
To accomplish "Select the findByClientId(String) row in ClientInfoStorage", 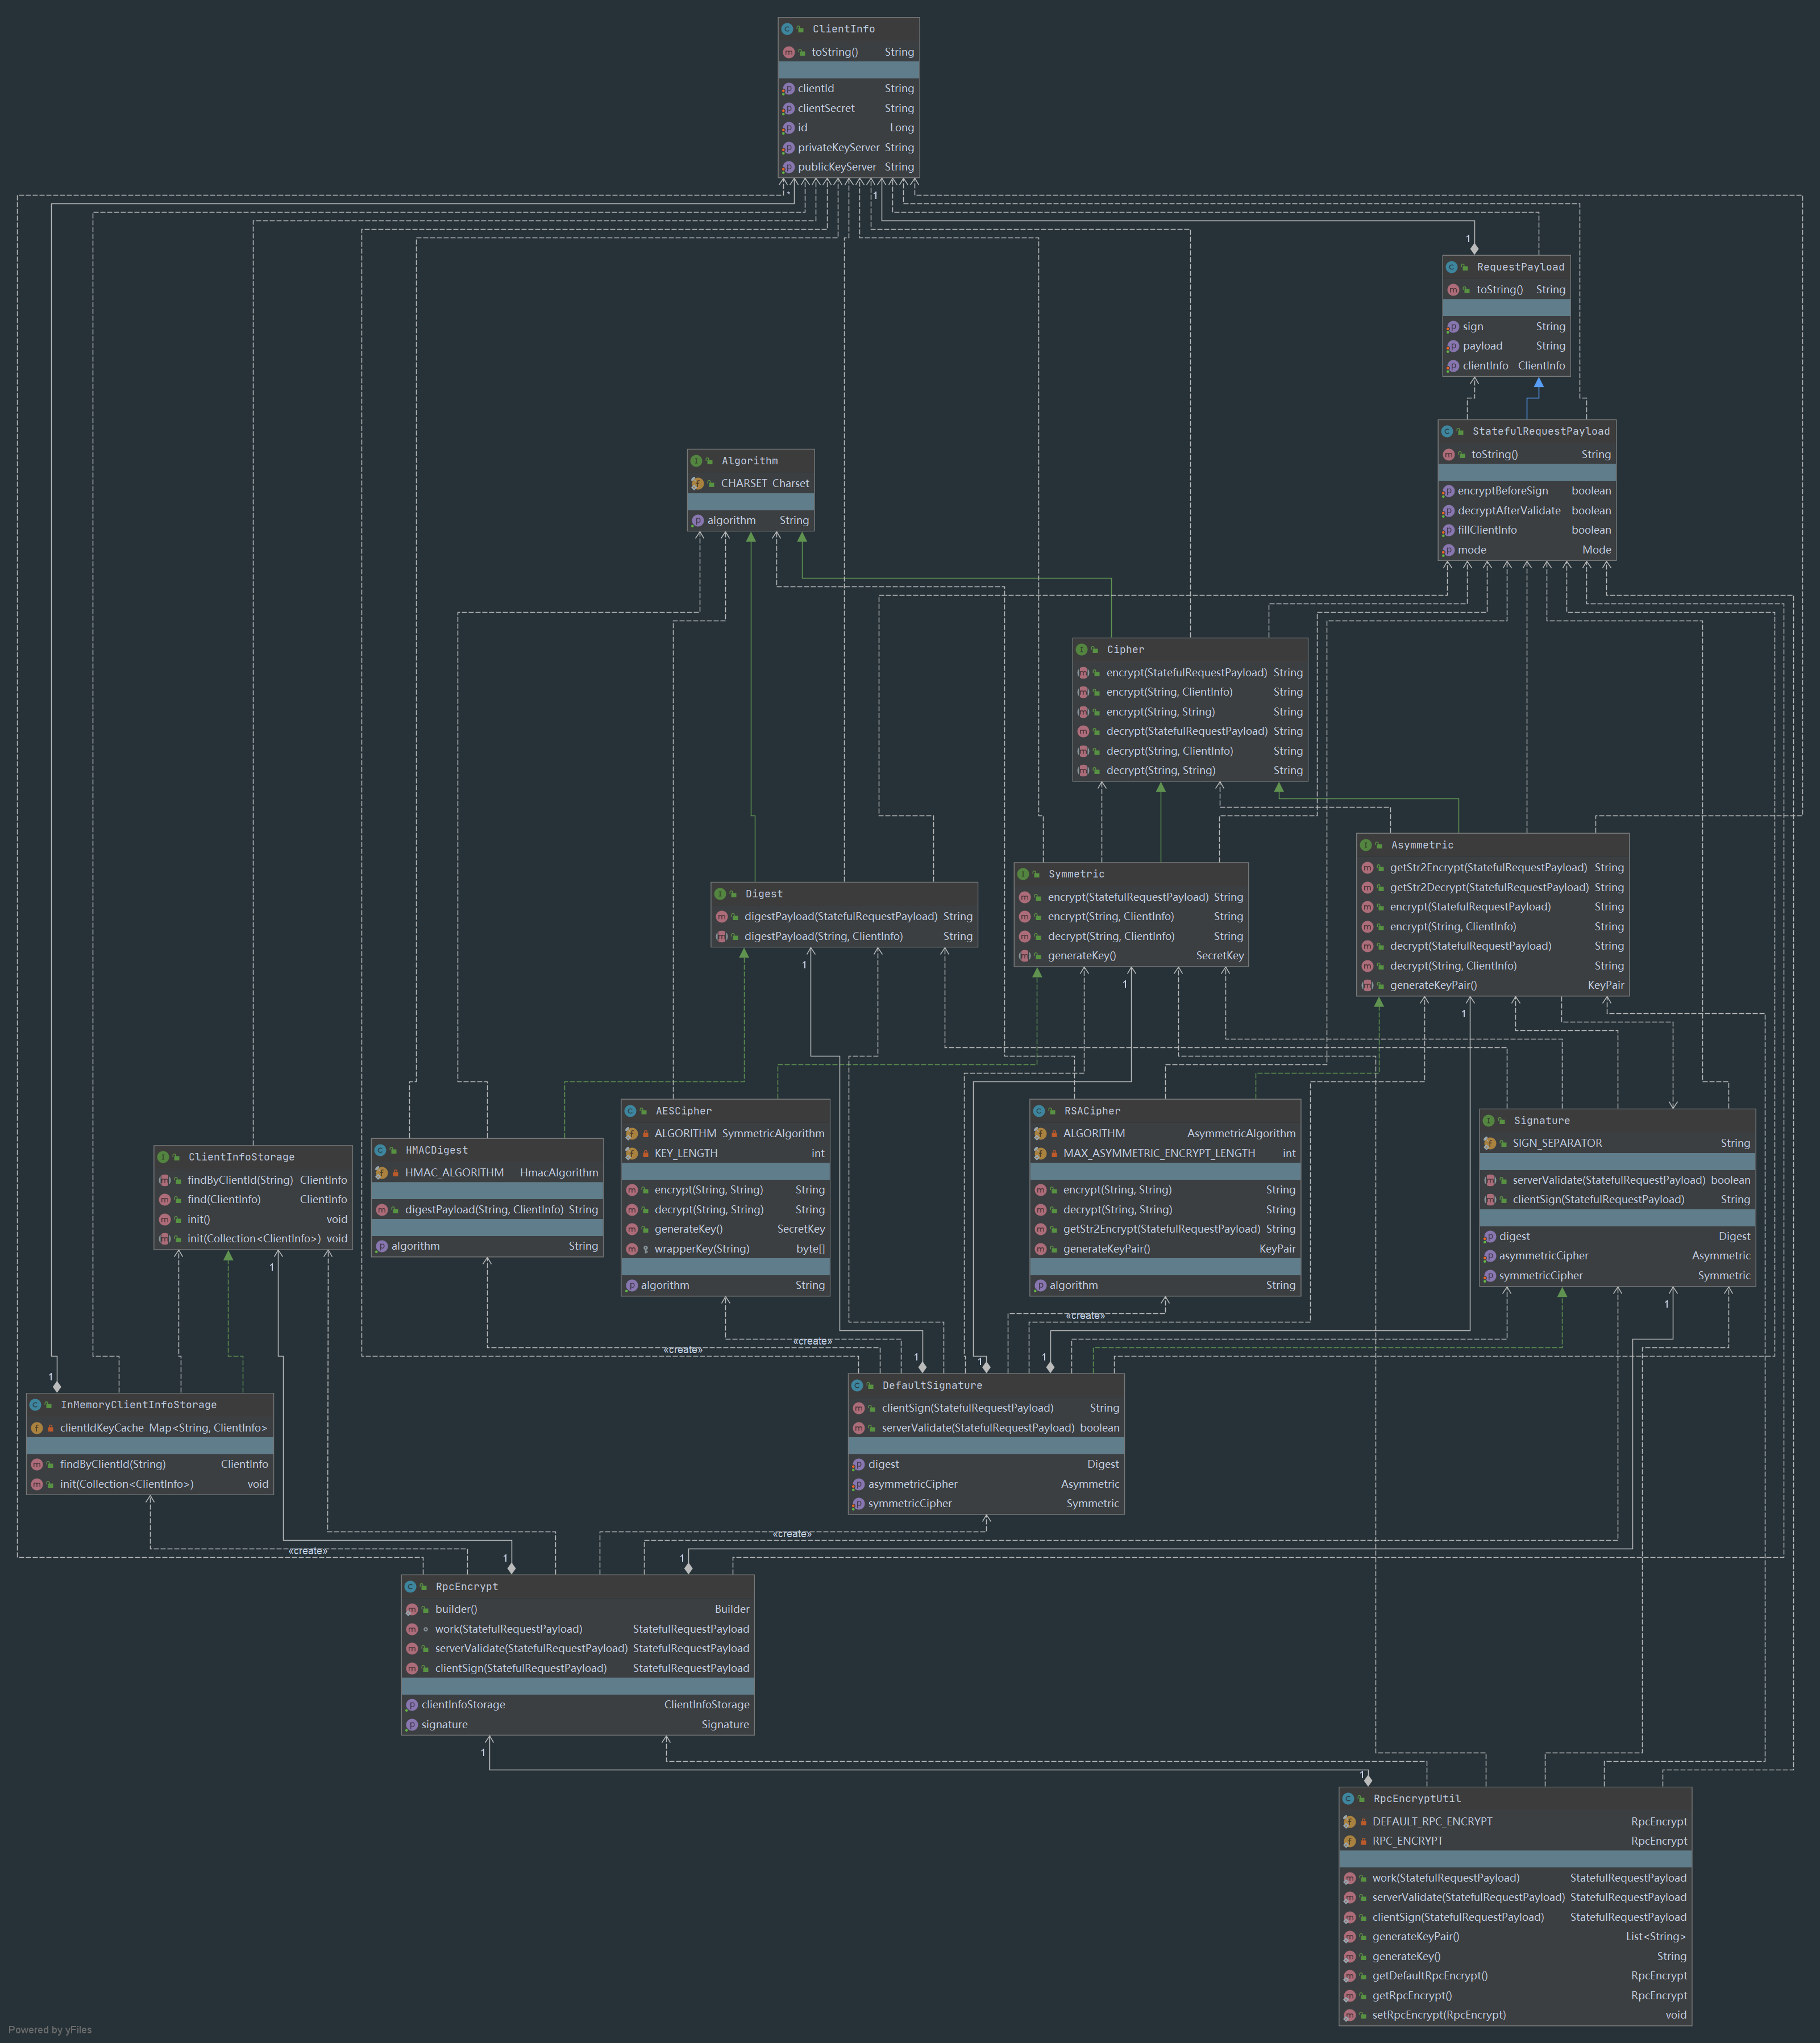I will point(240,1180).
